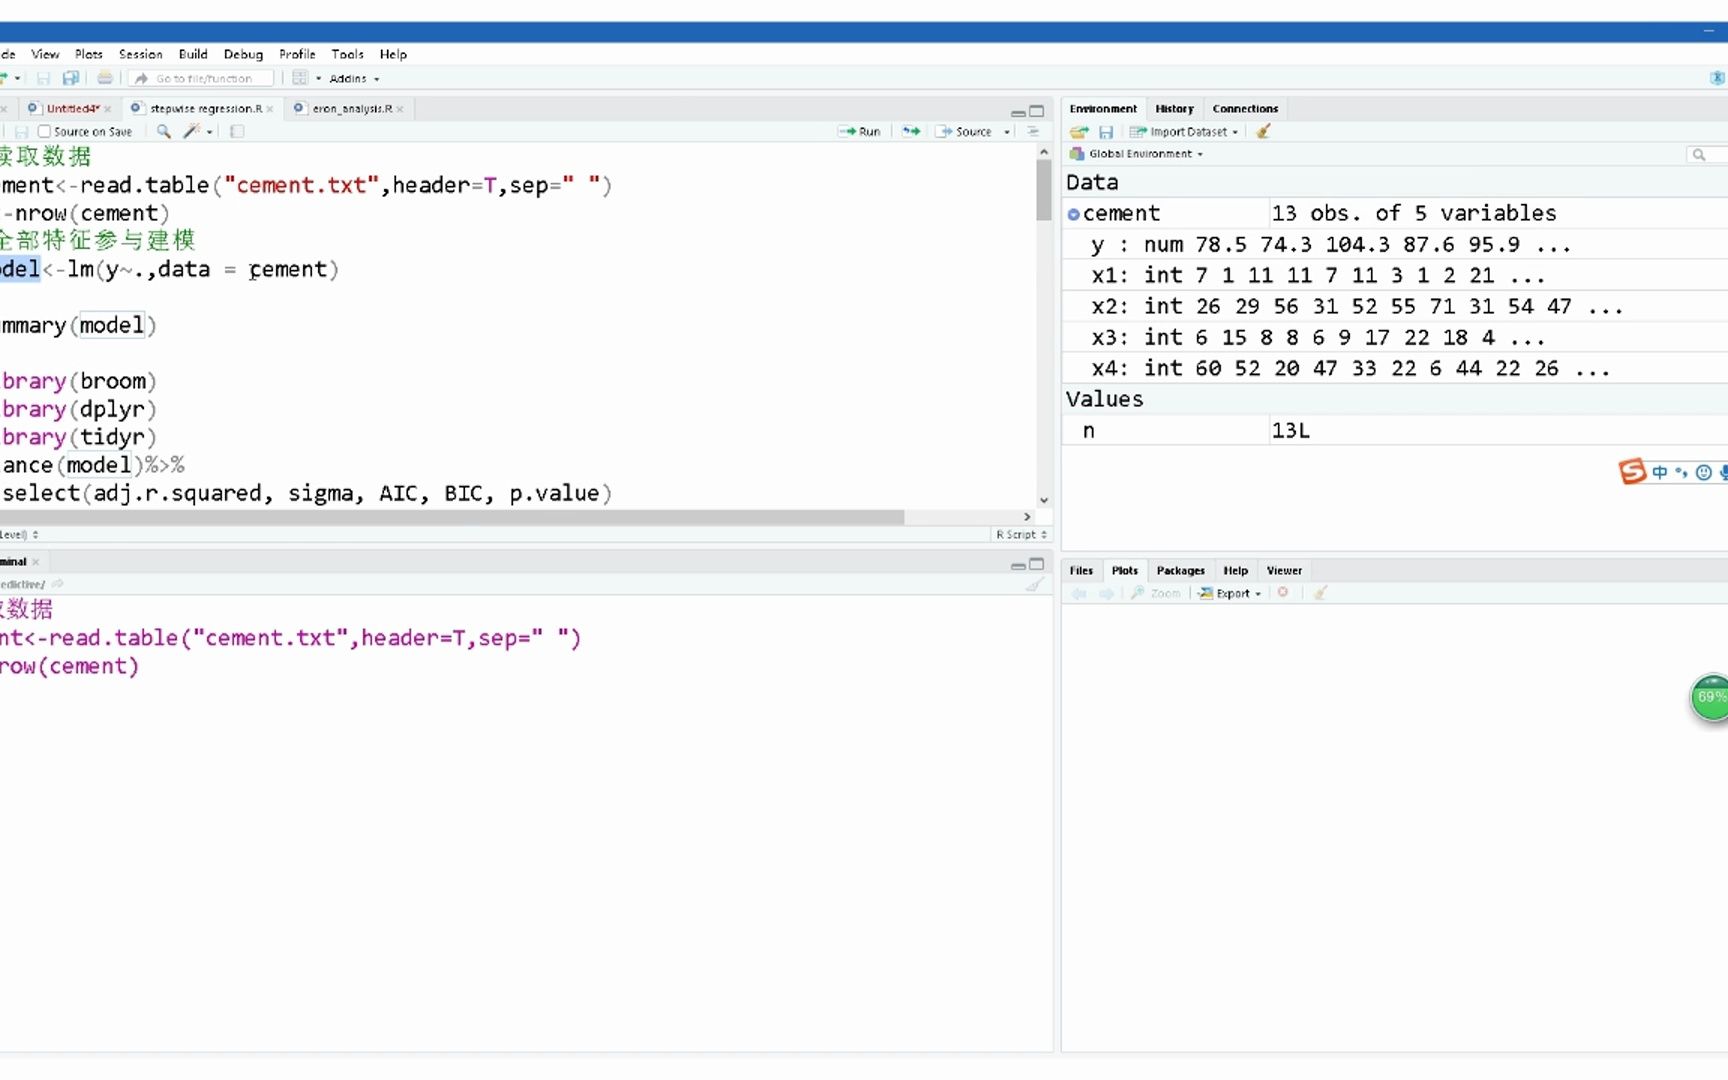Switch to stepwise regression.R tab
This screenshot has width=1728, height=1080.
click(206, 108)
